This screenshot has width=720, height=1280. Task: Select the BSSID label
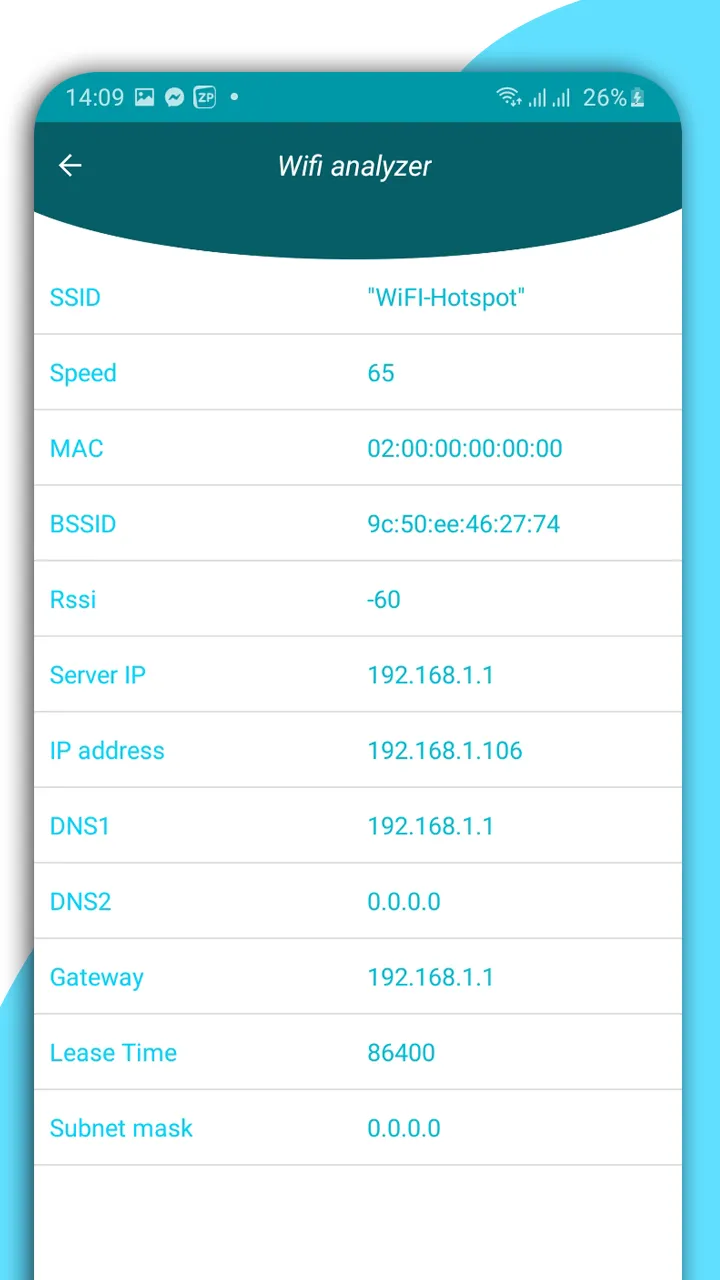(83, 524)
